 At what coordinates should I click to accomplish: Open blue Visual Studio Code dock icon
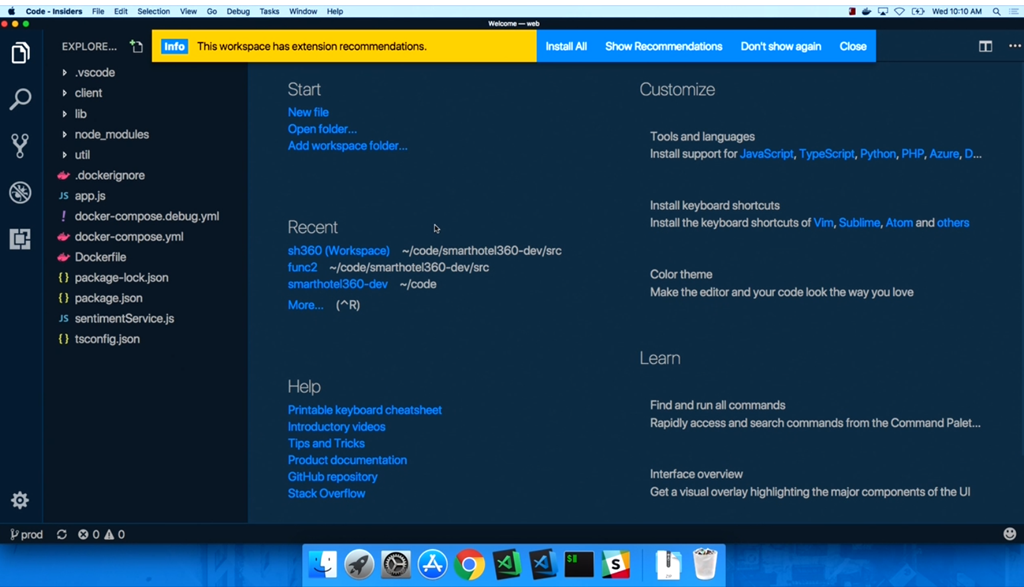(x=543, y=564)
